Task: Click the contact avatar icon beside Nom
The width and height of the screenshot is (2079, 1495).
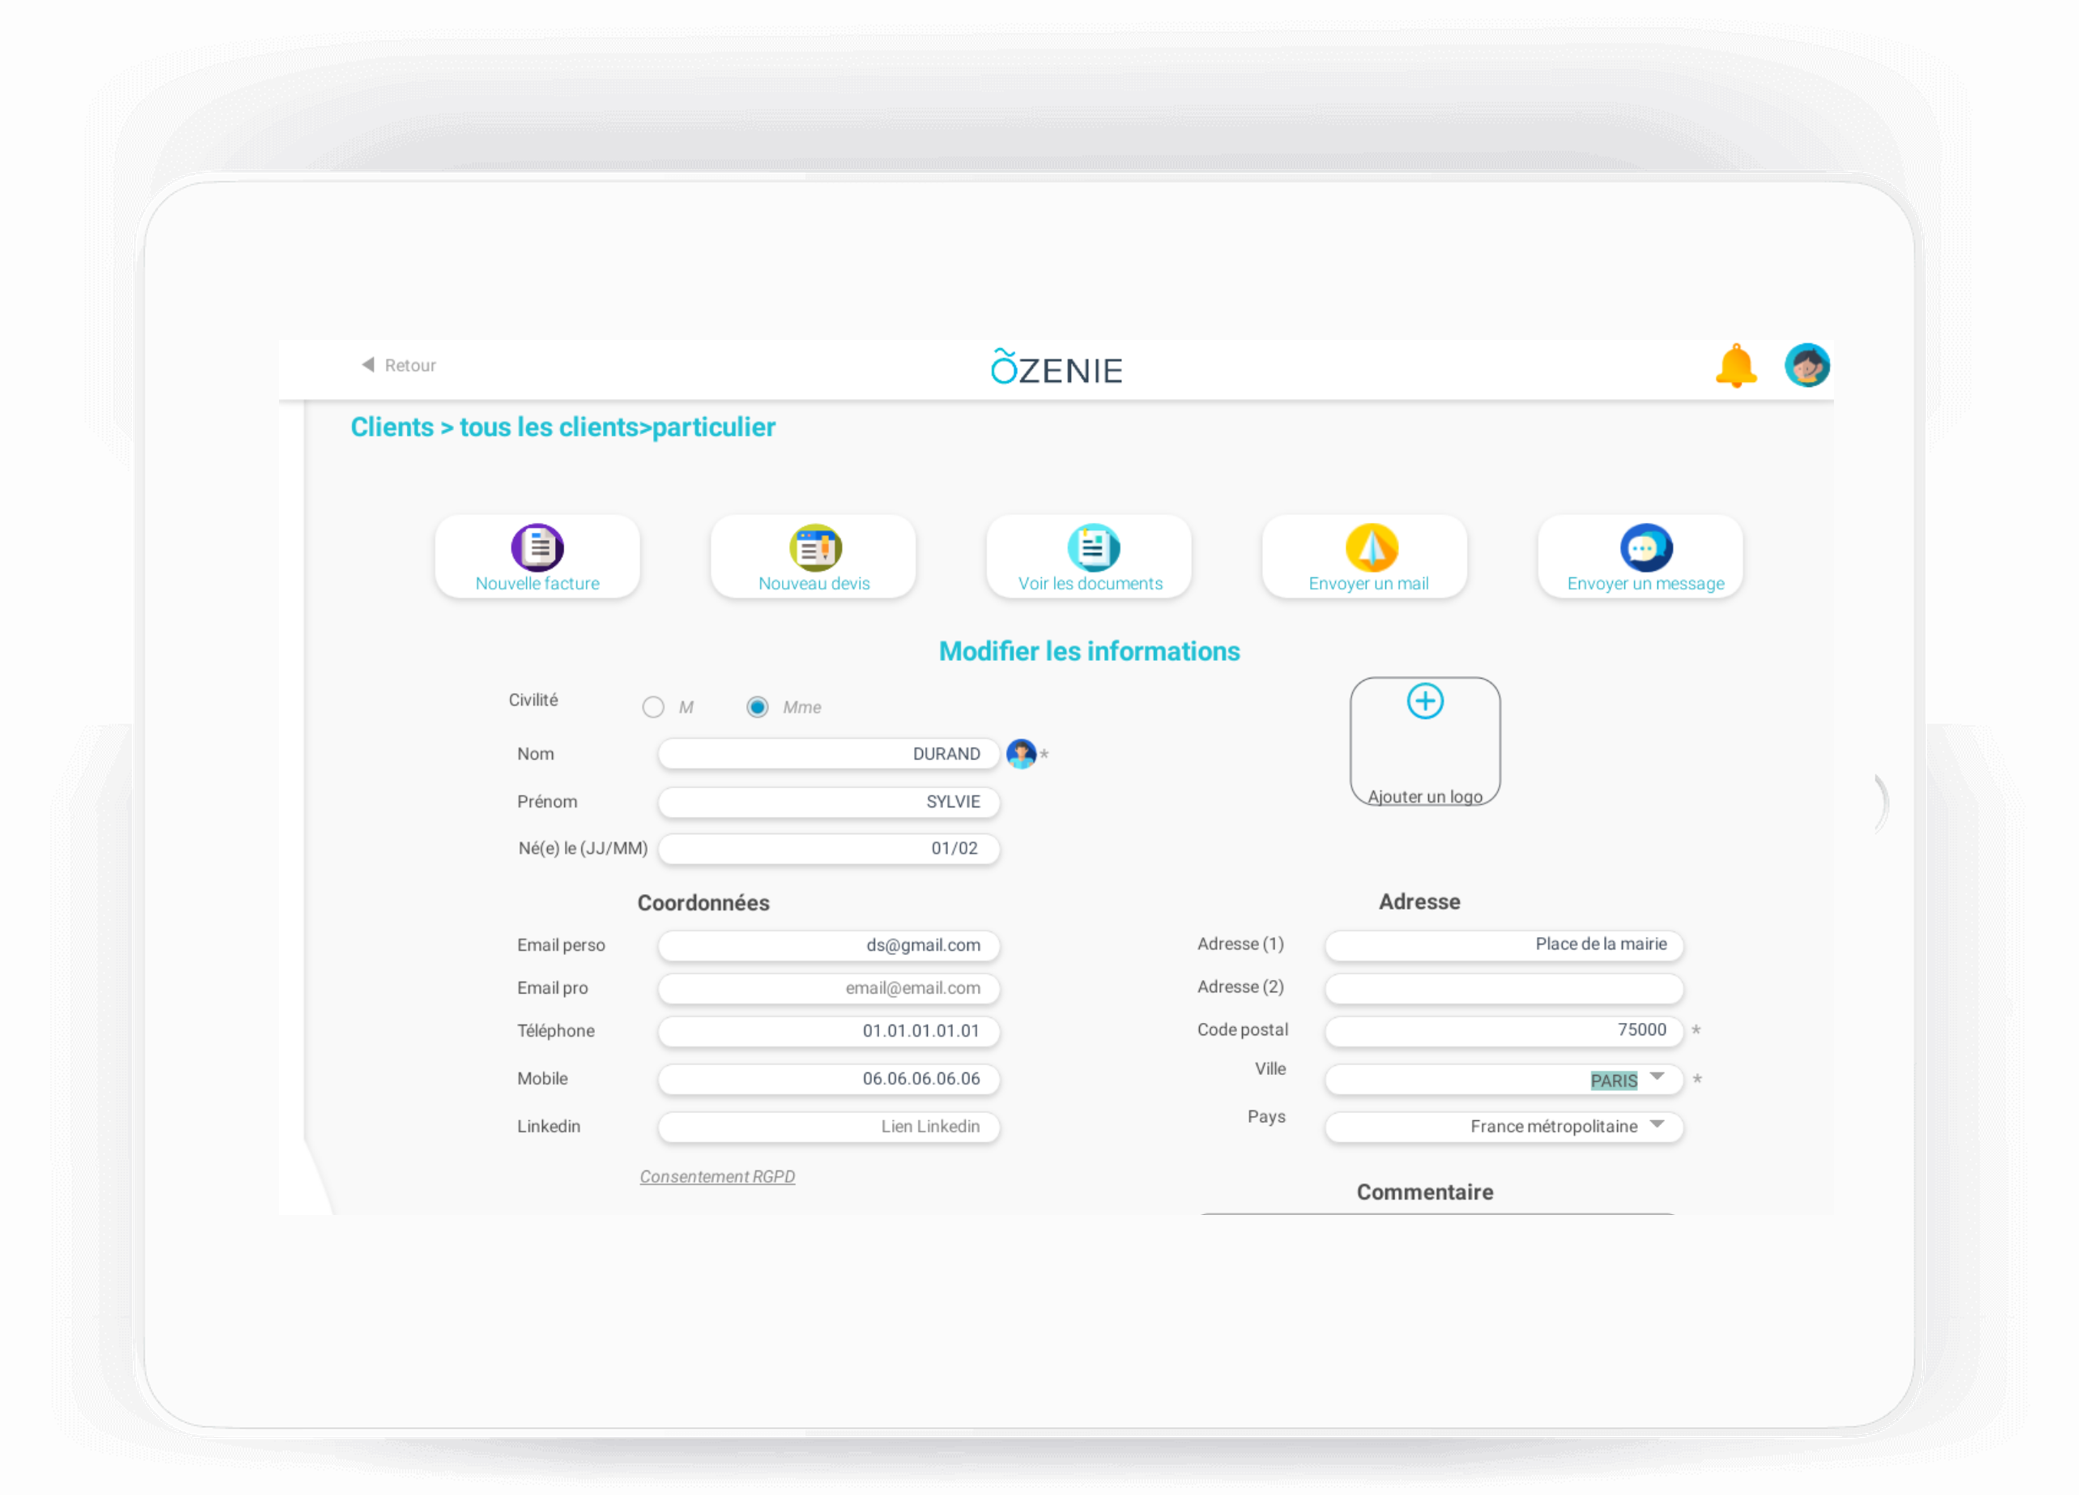Action: (1020, 754)
